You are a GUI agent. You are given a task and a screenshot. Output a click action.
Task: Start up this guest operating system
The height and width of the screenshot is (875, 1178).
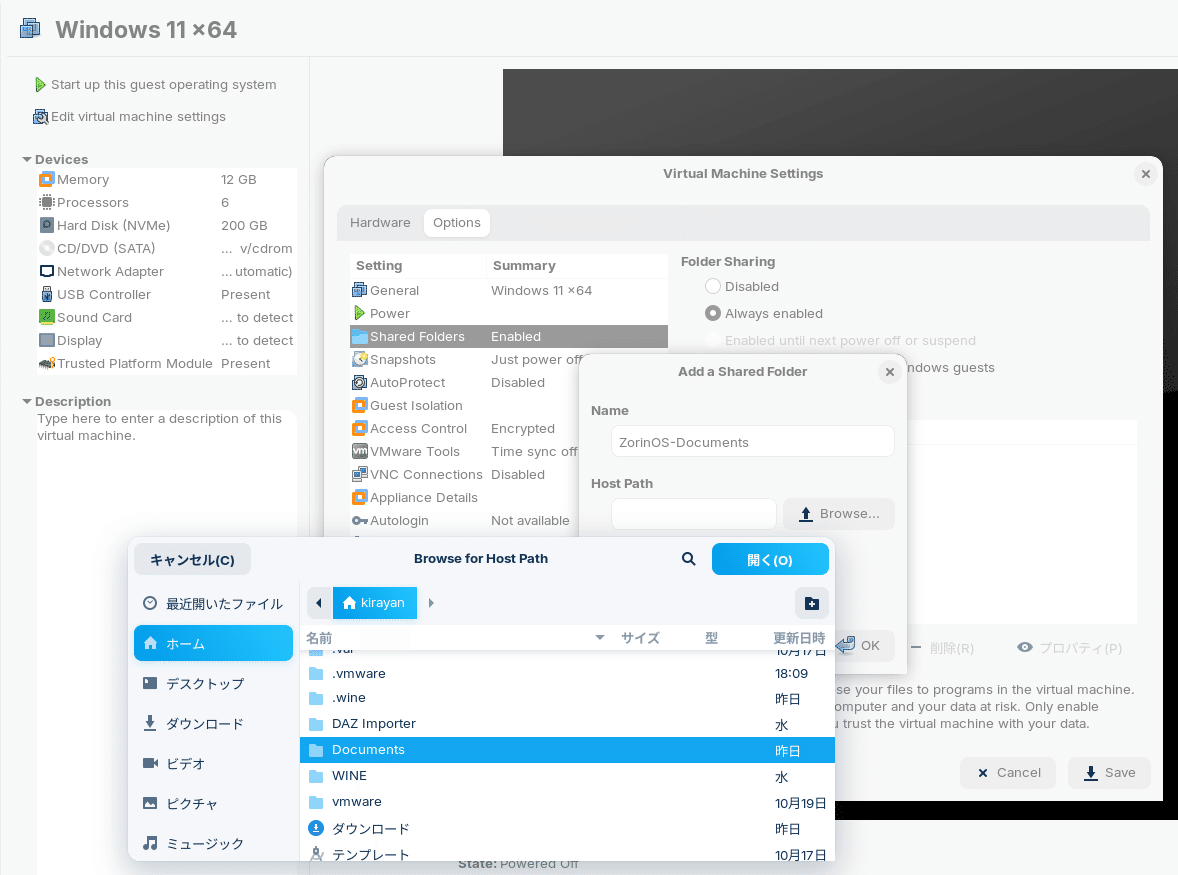(x=165, y=84)
